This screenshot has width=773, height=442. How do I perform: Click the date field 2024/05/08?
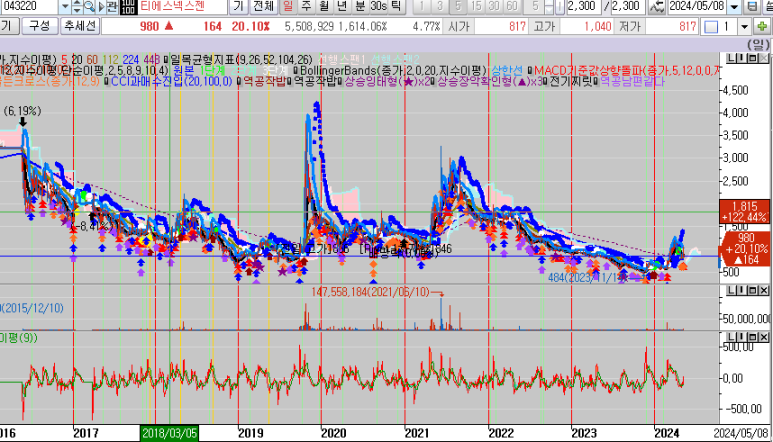point(697,6)
